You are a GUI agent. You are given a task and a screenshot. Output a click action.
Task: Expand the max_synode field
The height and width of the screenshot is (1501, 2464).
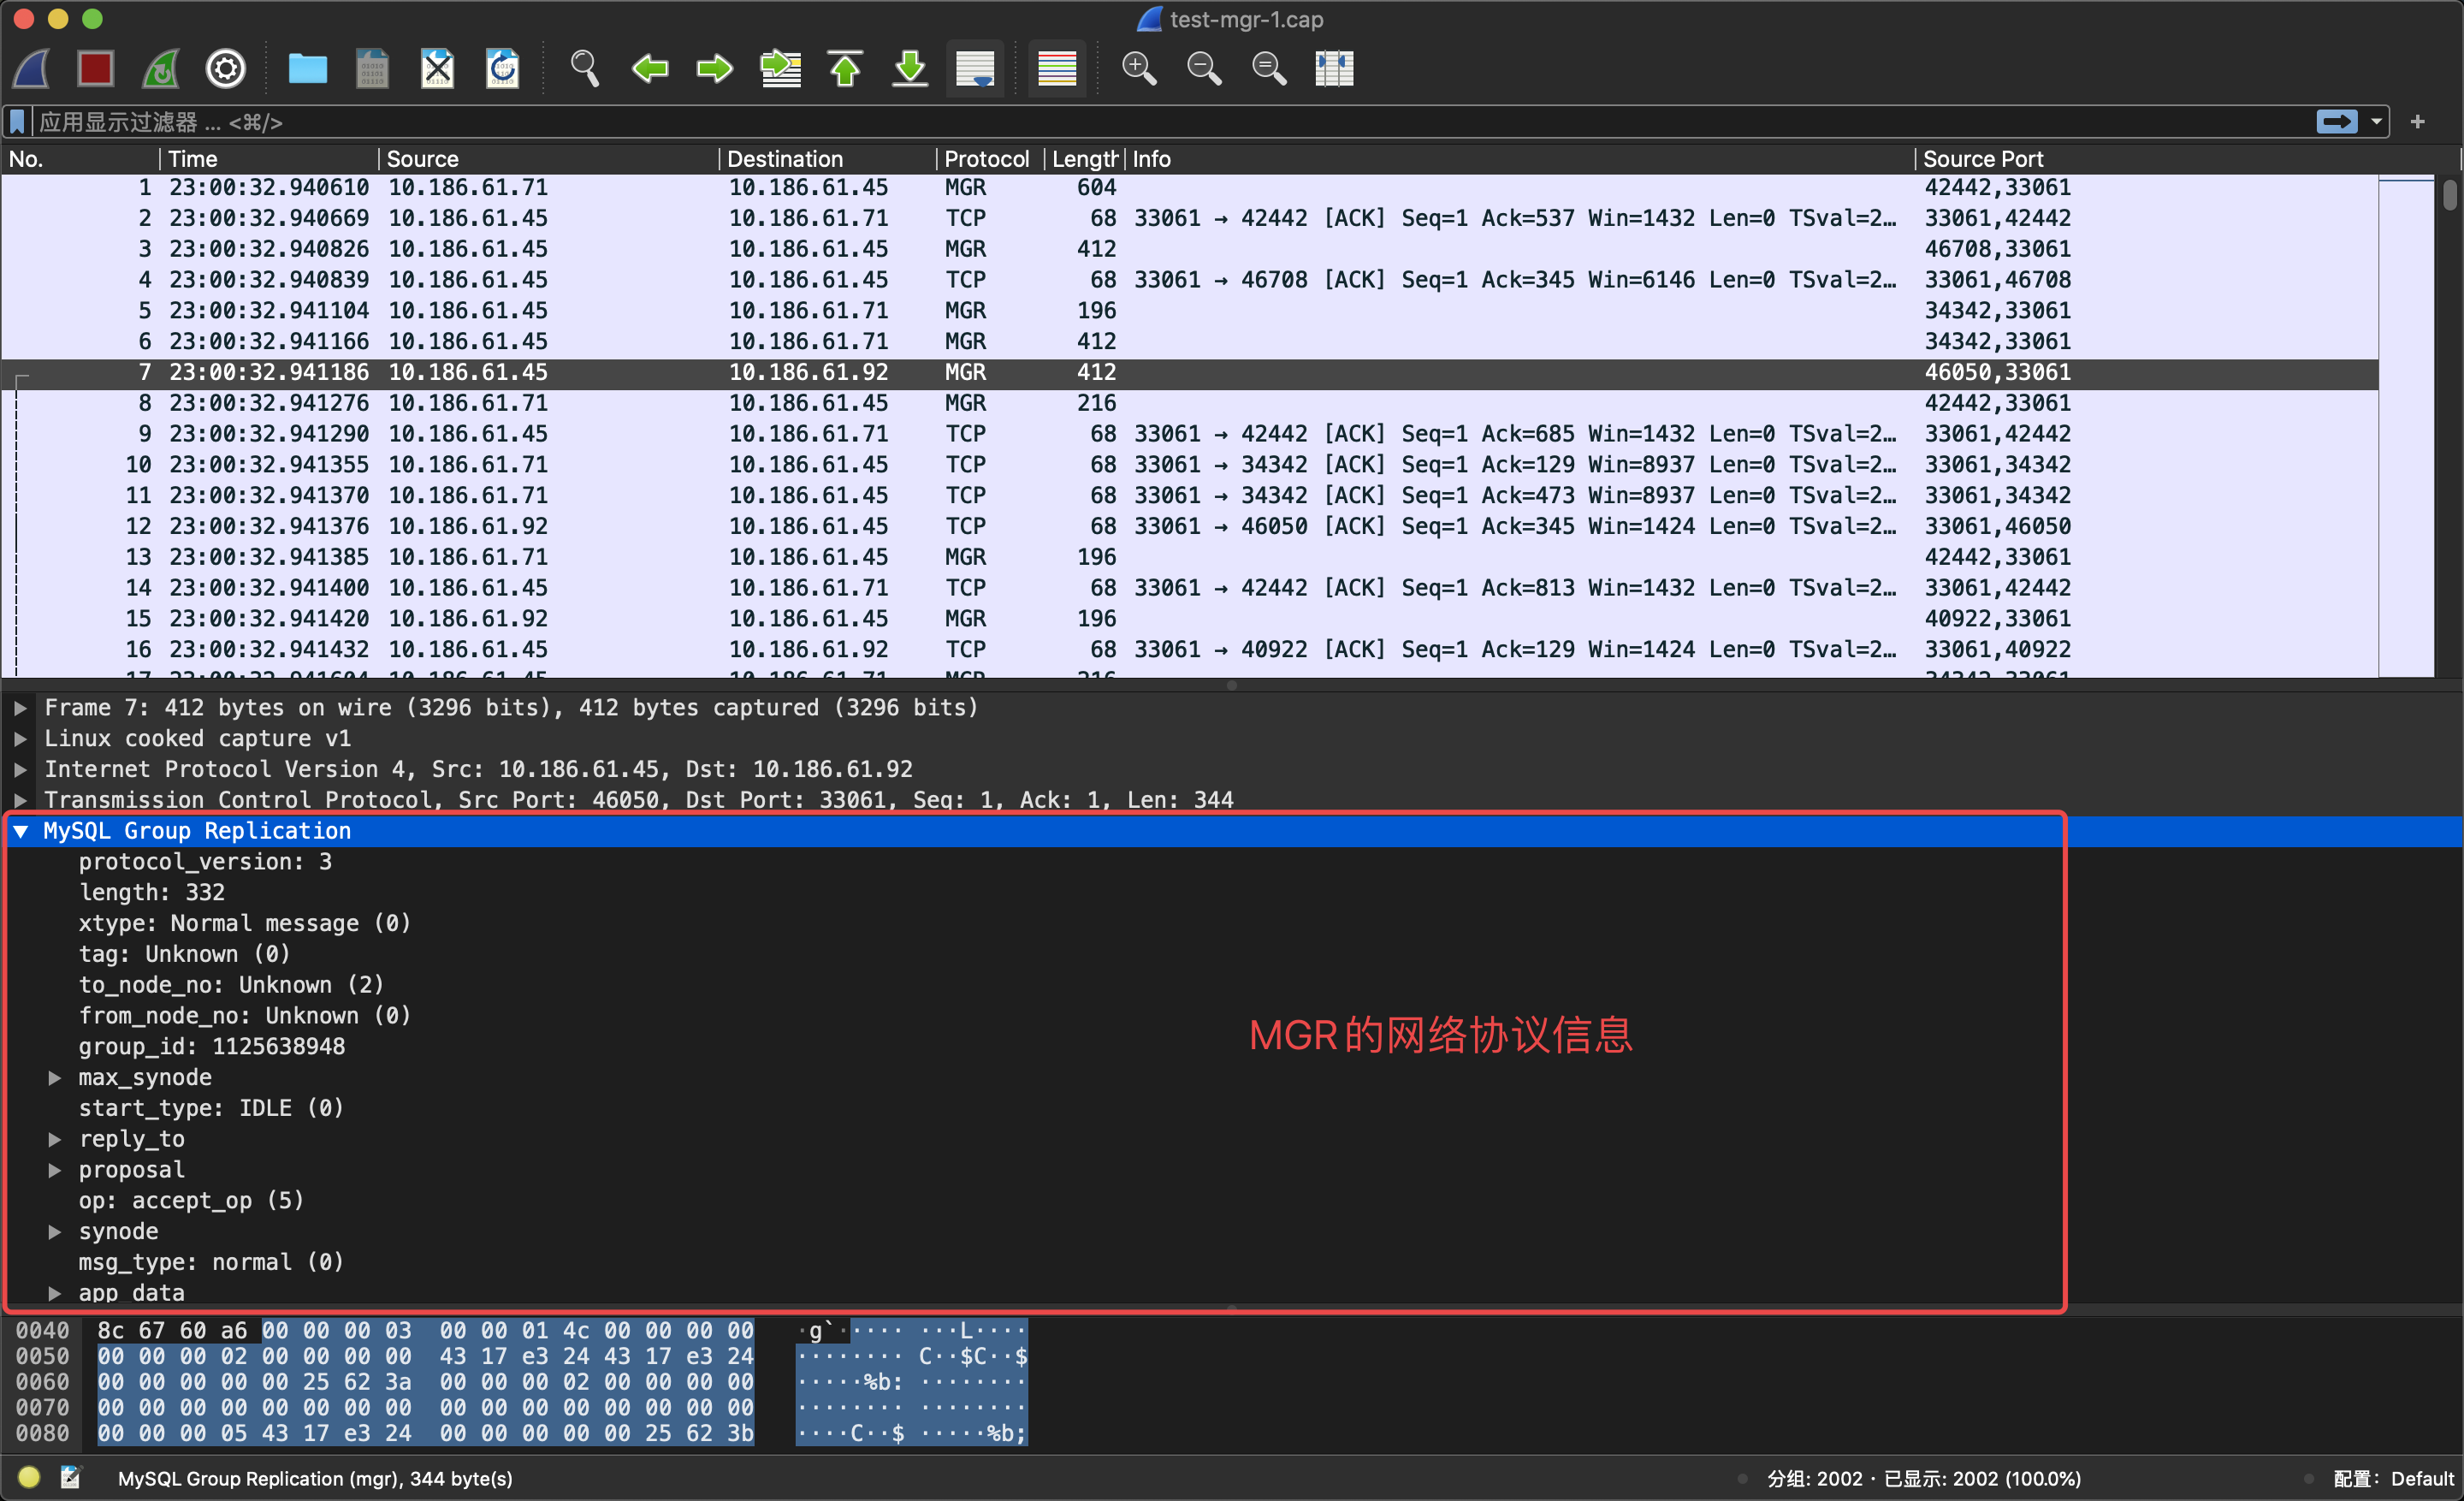click(x=55, y=1078)
